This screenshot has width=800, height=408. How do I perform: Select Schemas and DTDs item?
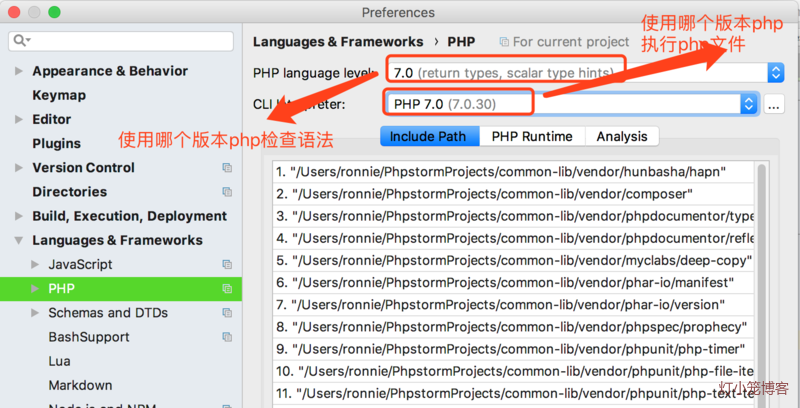(x=108, y=313)
